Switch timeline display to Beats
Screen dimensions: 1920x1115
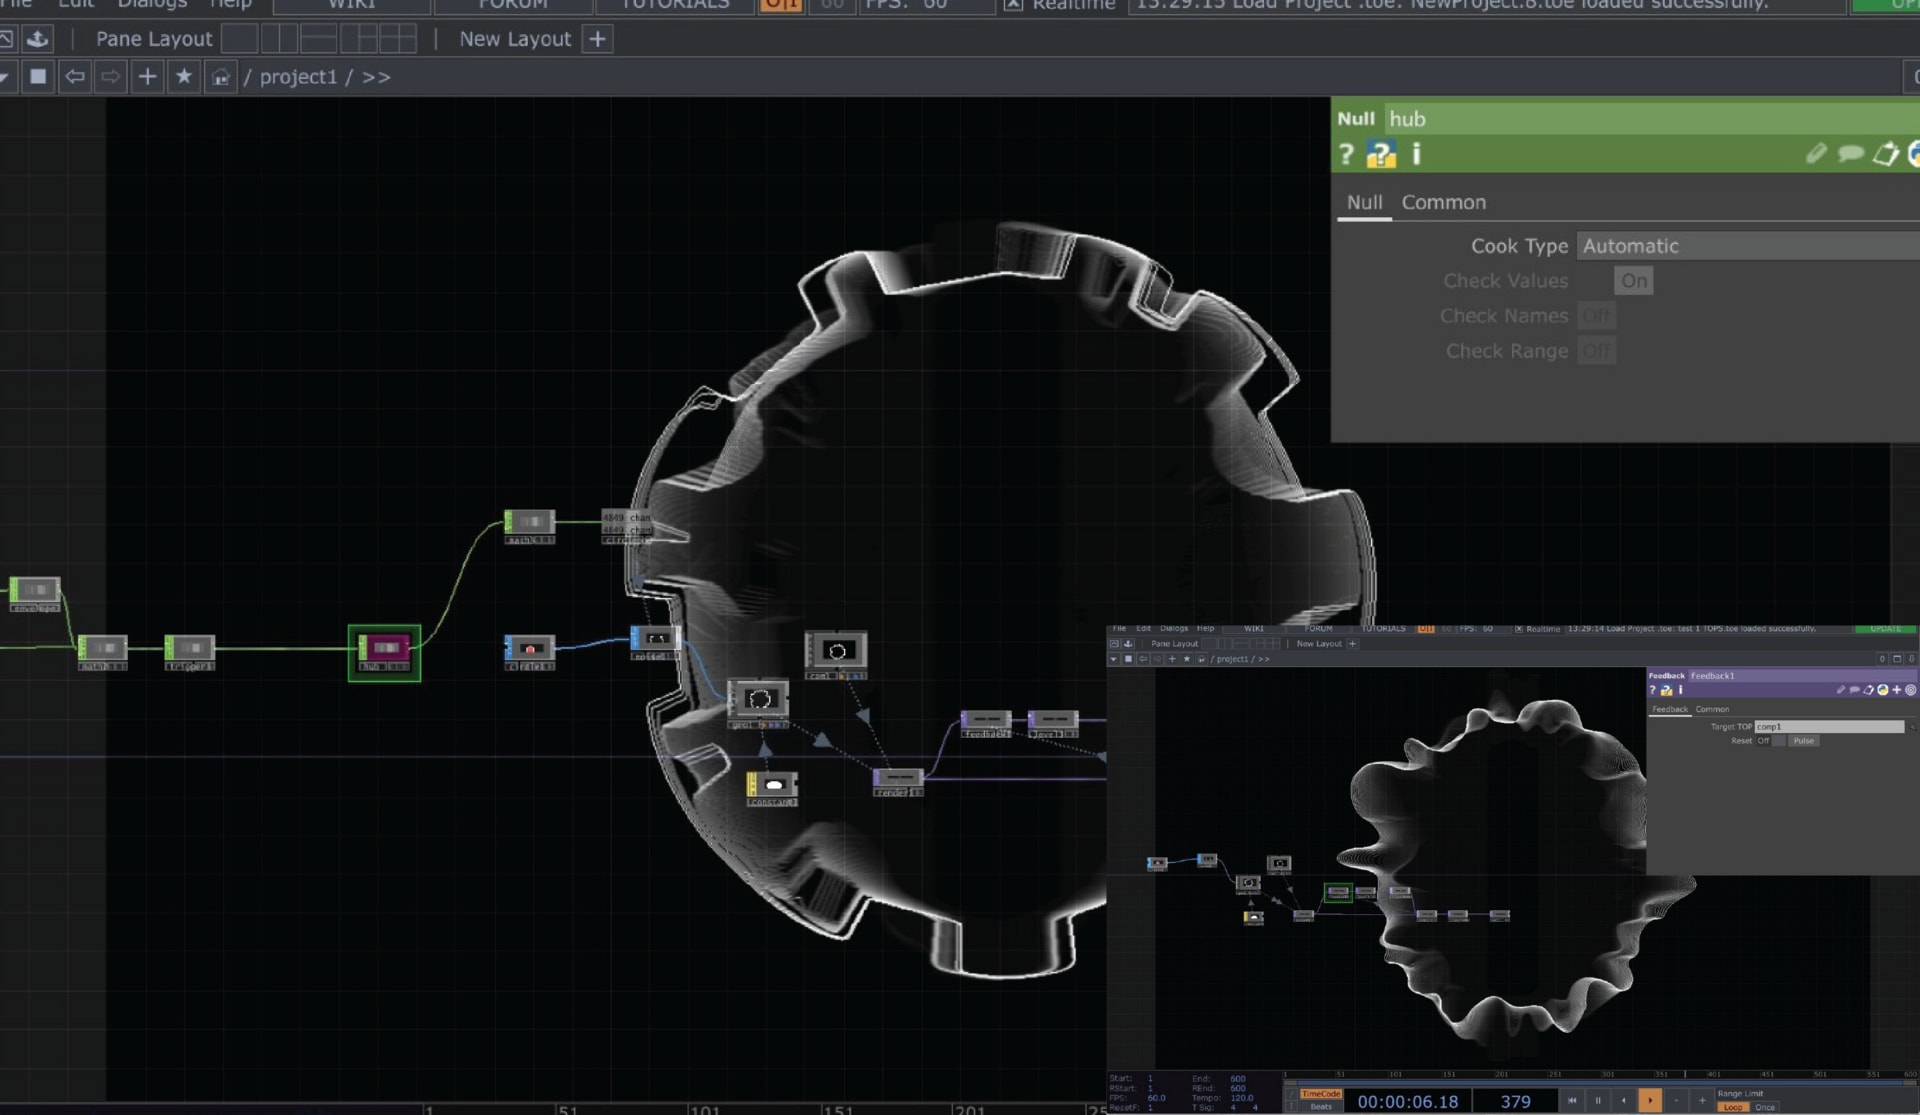point(1320,1107)
